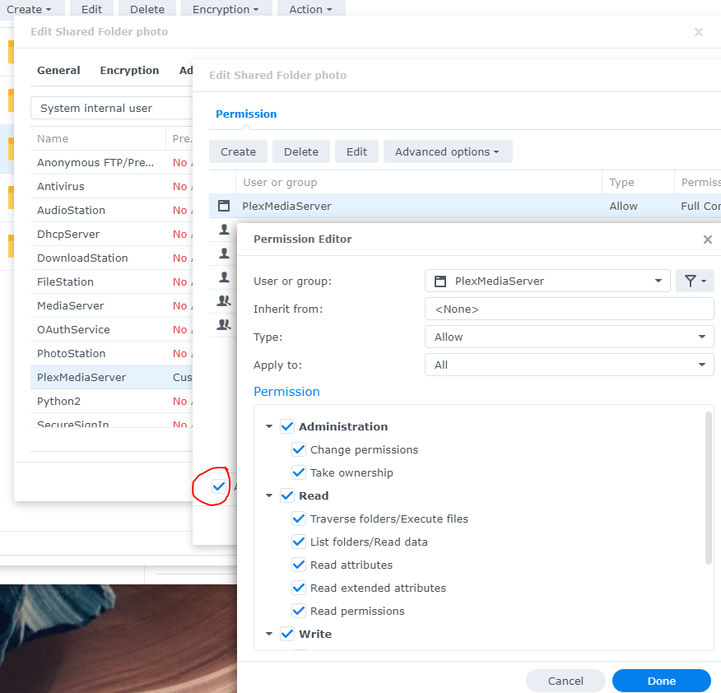This screenshot has height=693, width=721.
Task: Click the Cancel button
Action: click(566, 681)
